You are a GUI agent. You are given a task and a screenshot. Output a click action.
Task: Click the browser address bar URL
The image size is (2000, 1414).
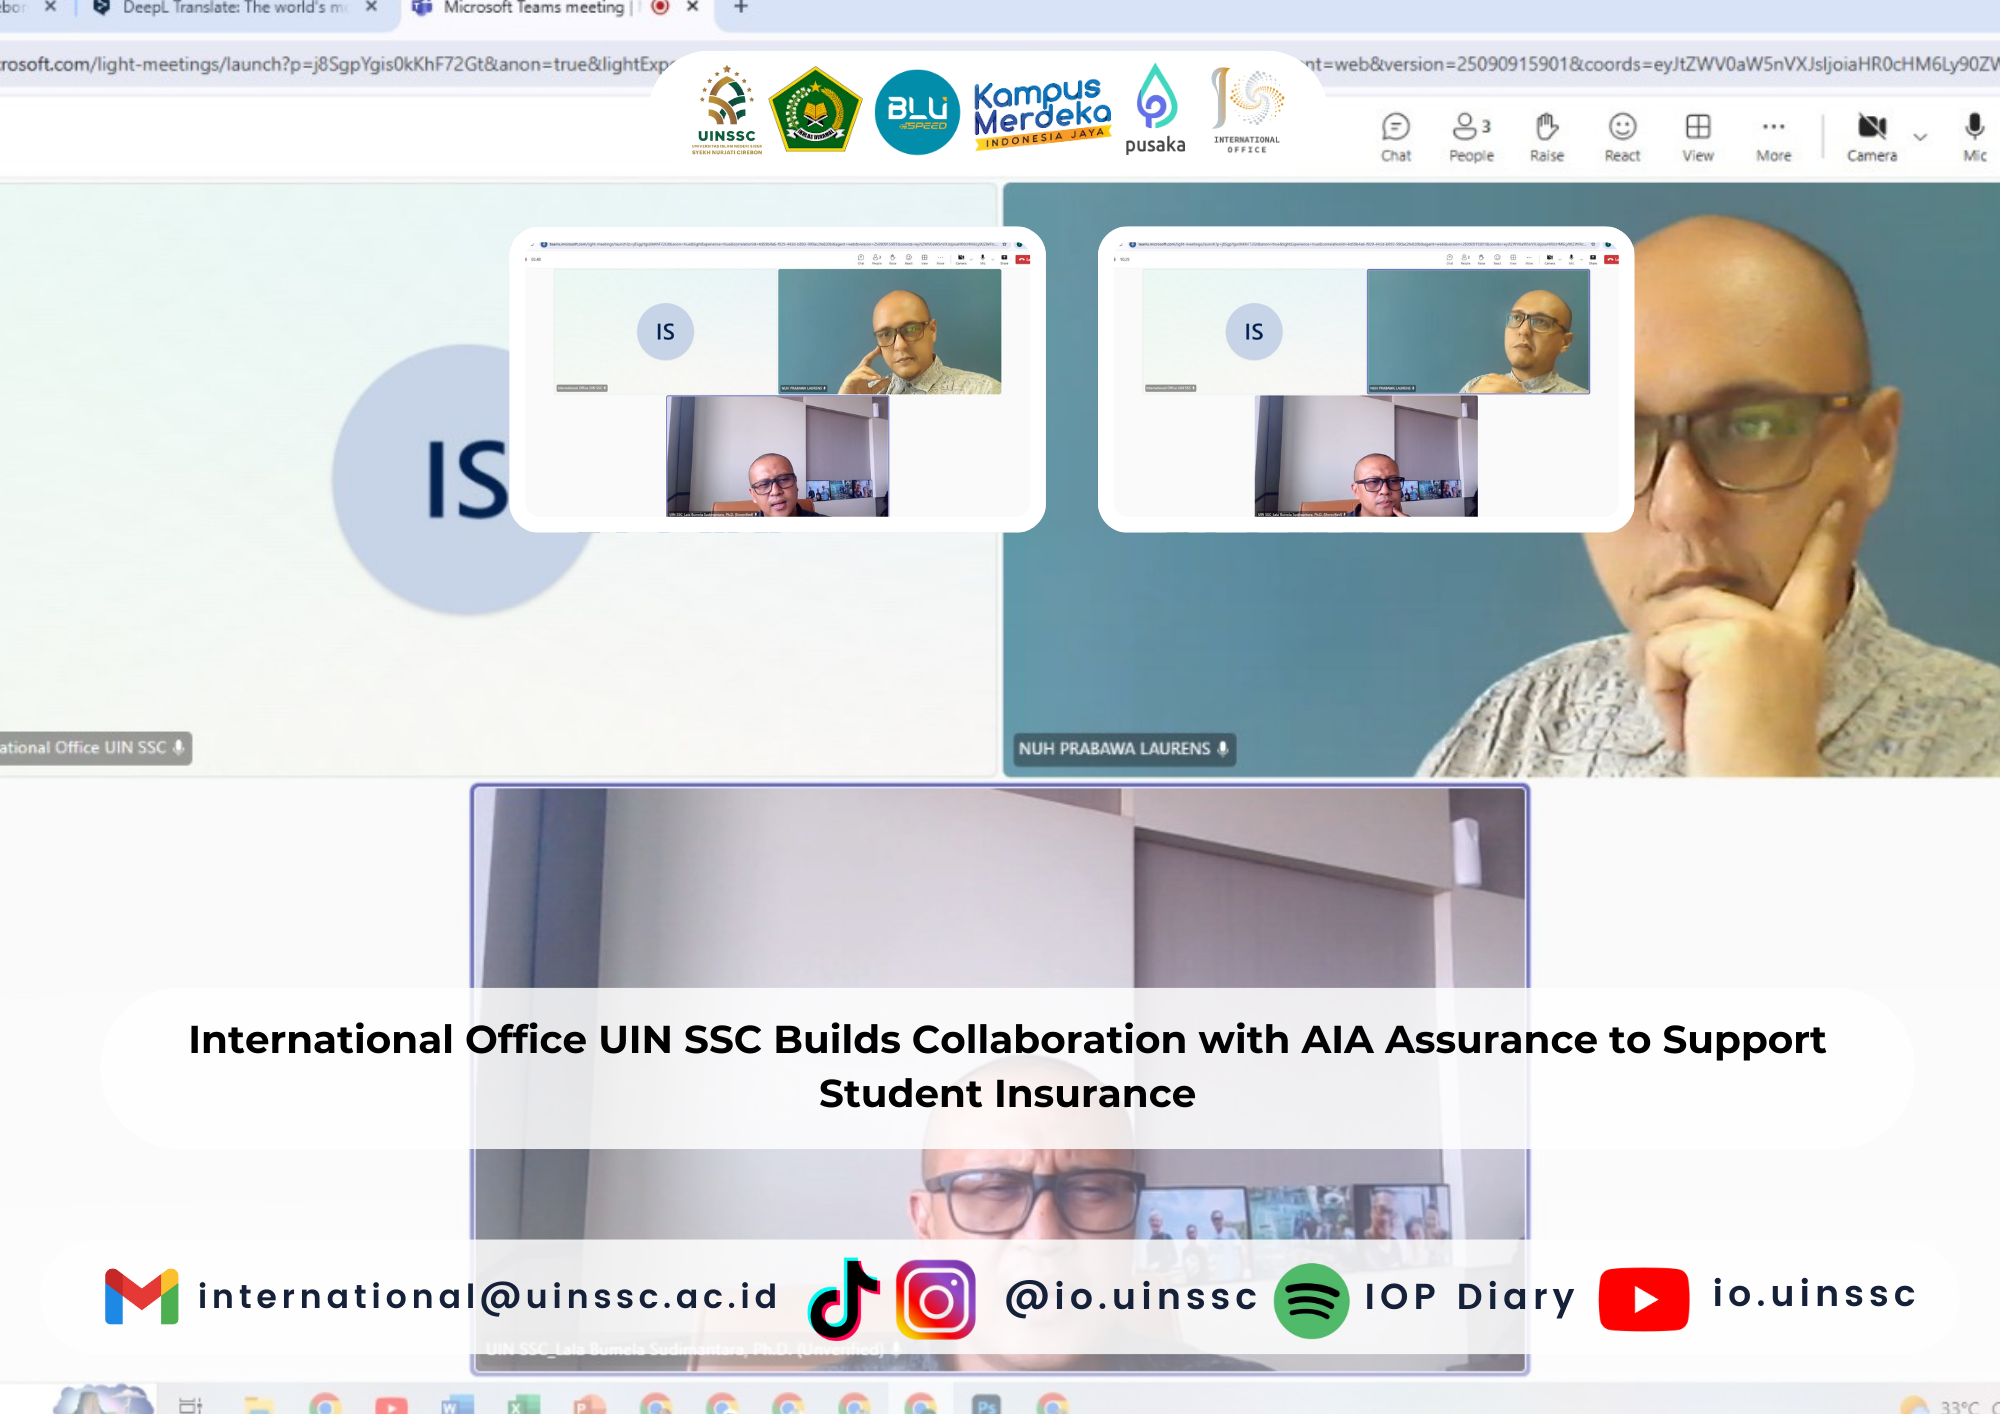(335, 64)
